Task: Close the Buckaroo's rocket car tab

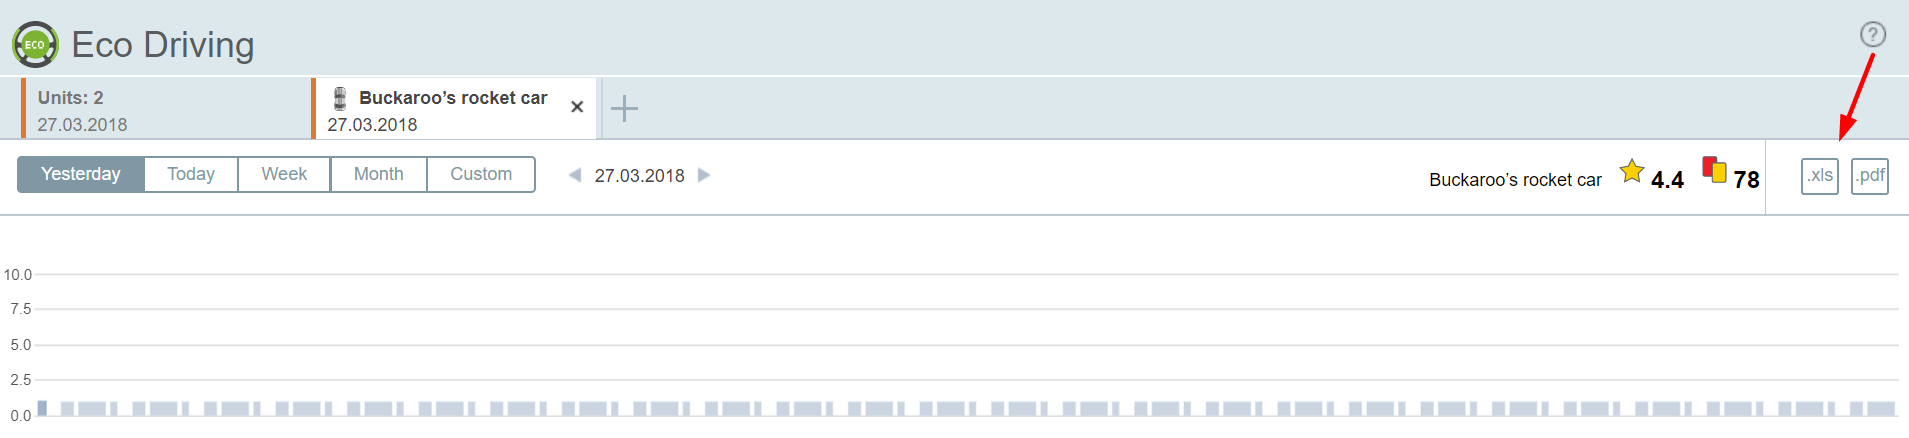Action: coord(577,107)
